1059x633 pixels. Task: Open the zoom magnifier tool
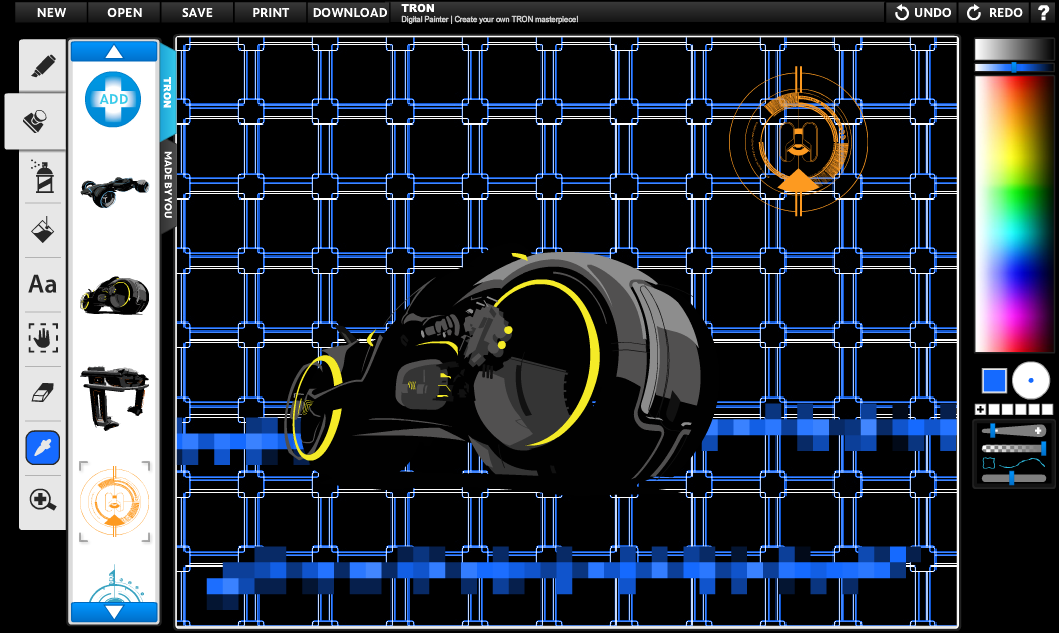(42, 500)
